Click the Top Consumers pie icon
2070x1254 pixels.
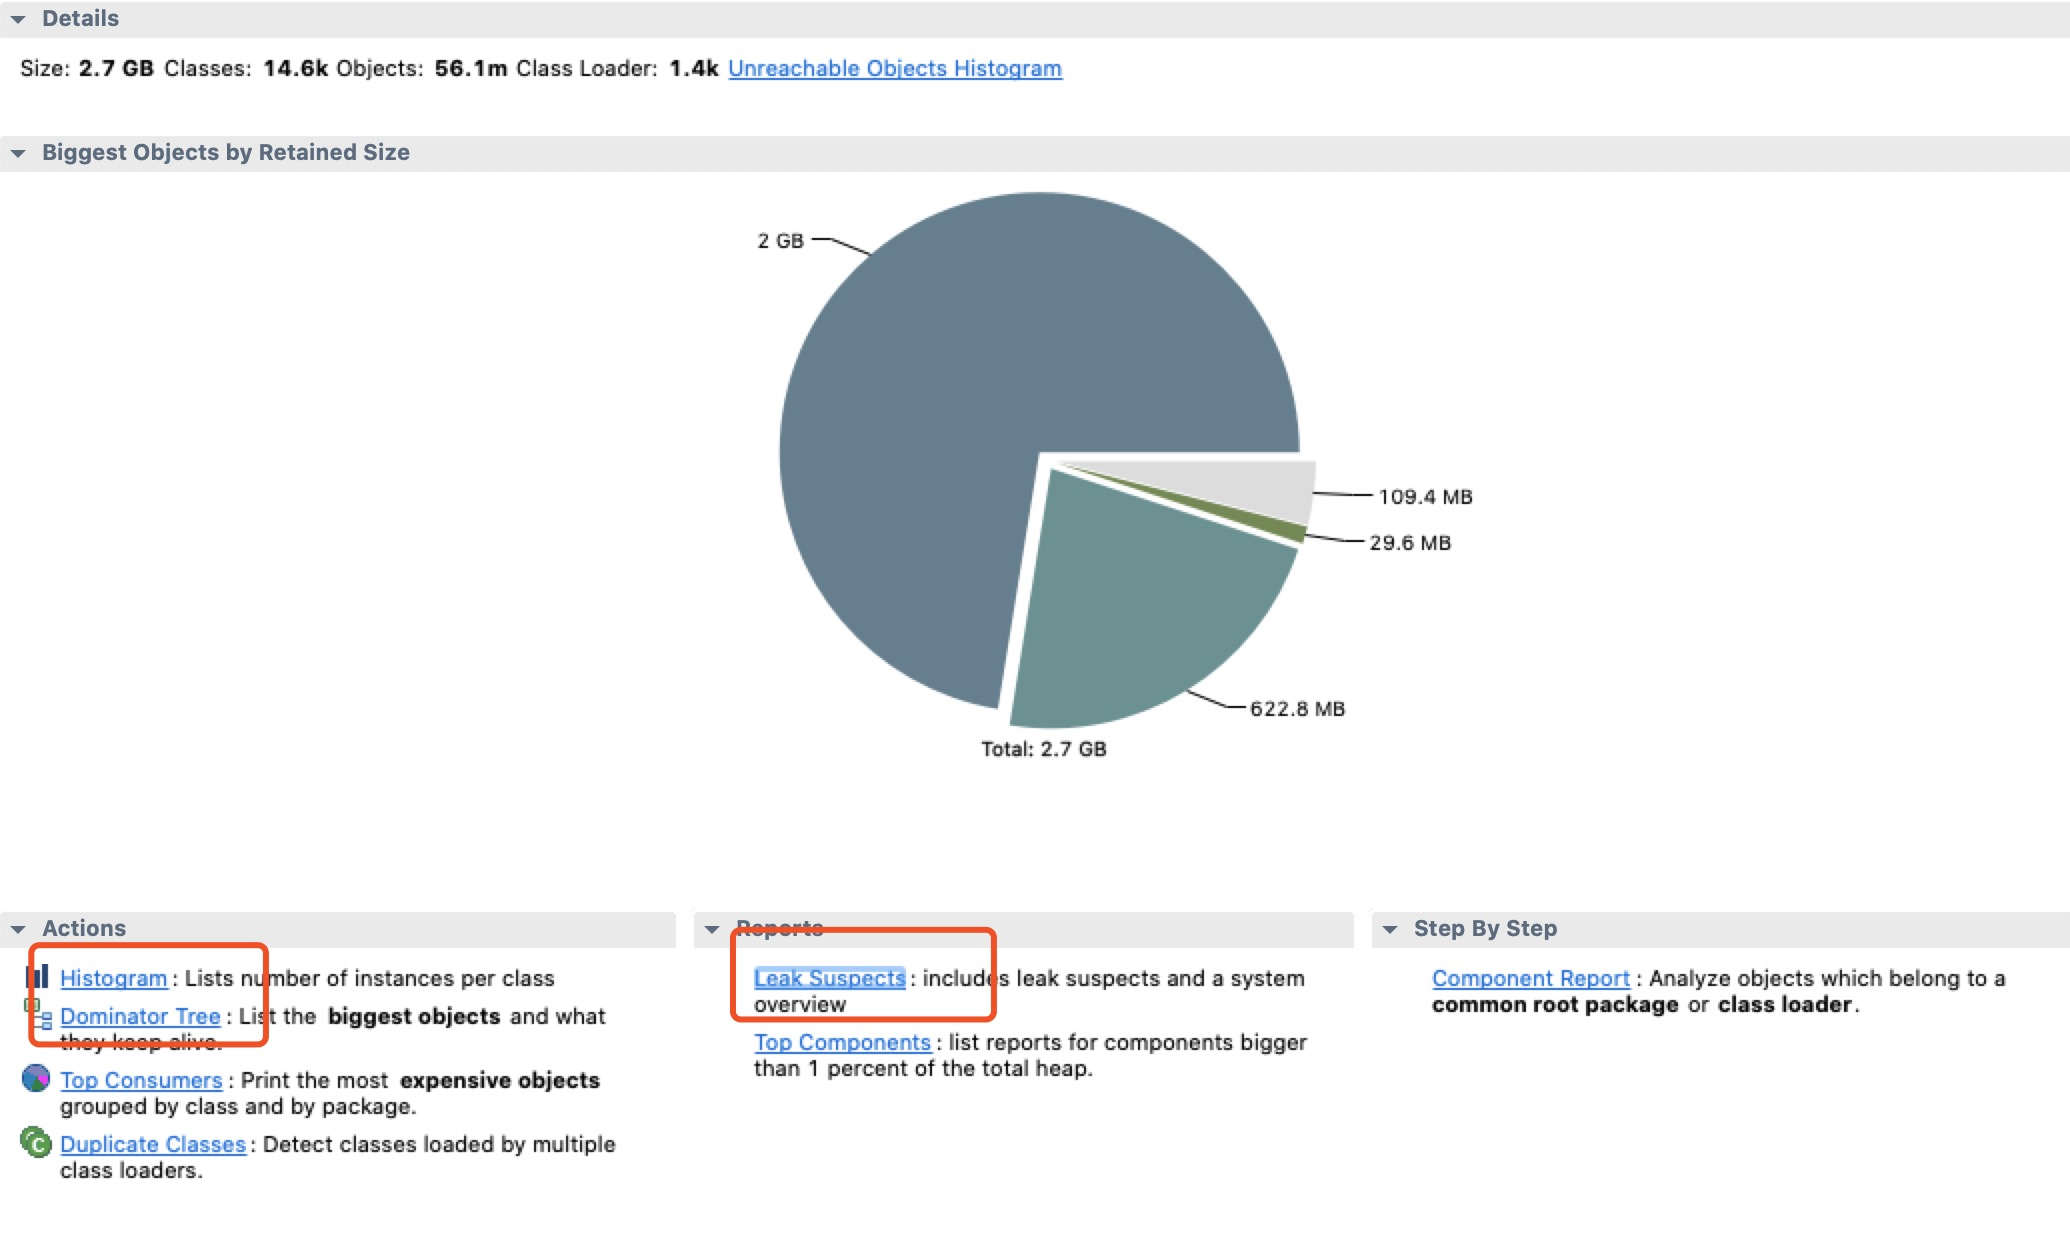(36, 1079)
